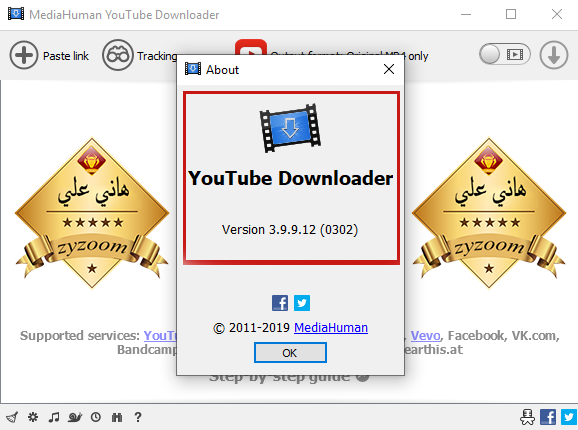Click the Twitter icon in the status bar
Viewport: 578px width, 430px height.
click(x=569, y=417)
